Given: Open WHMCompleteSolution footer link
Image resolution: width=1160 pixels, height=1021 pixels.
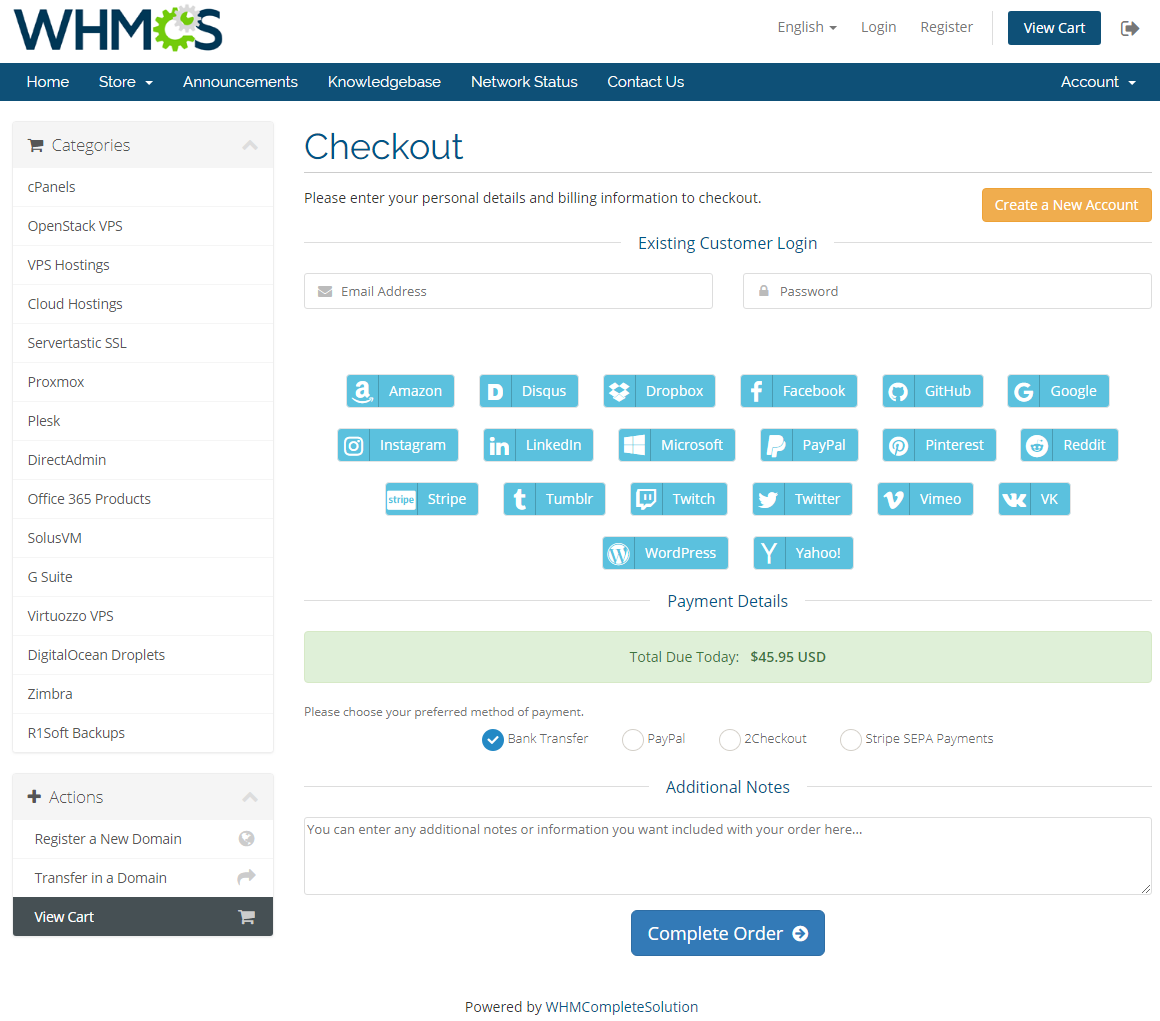Looking at the screenshot, I should (621, 1007).
